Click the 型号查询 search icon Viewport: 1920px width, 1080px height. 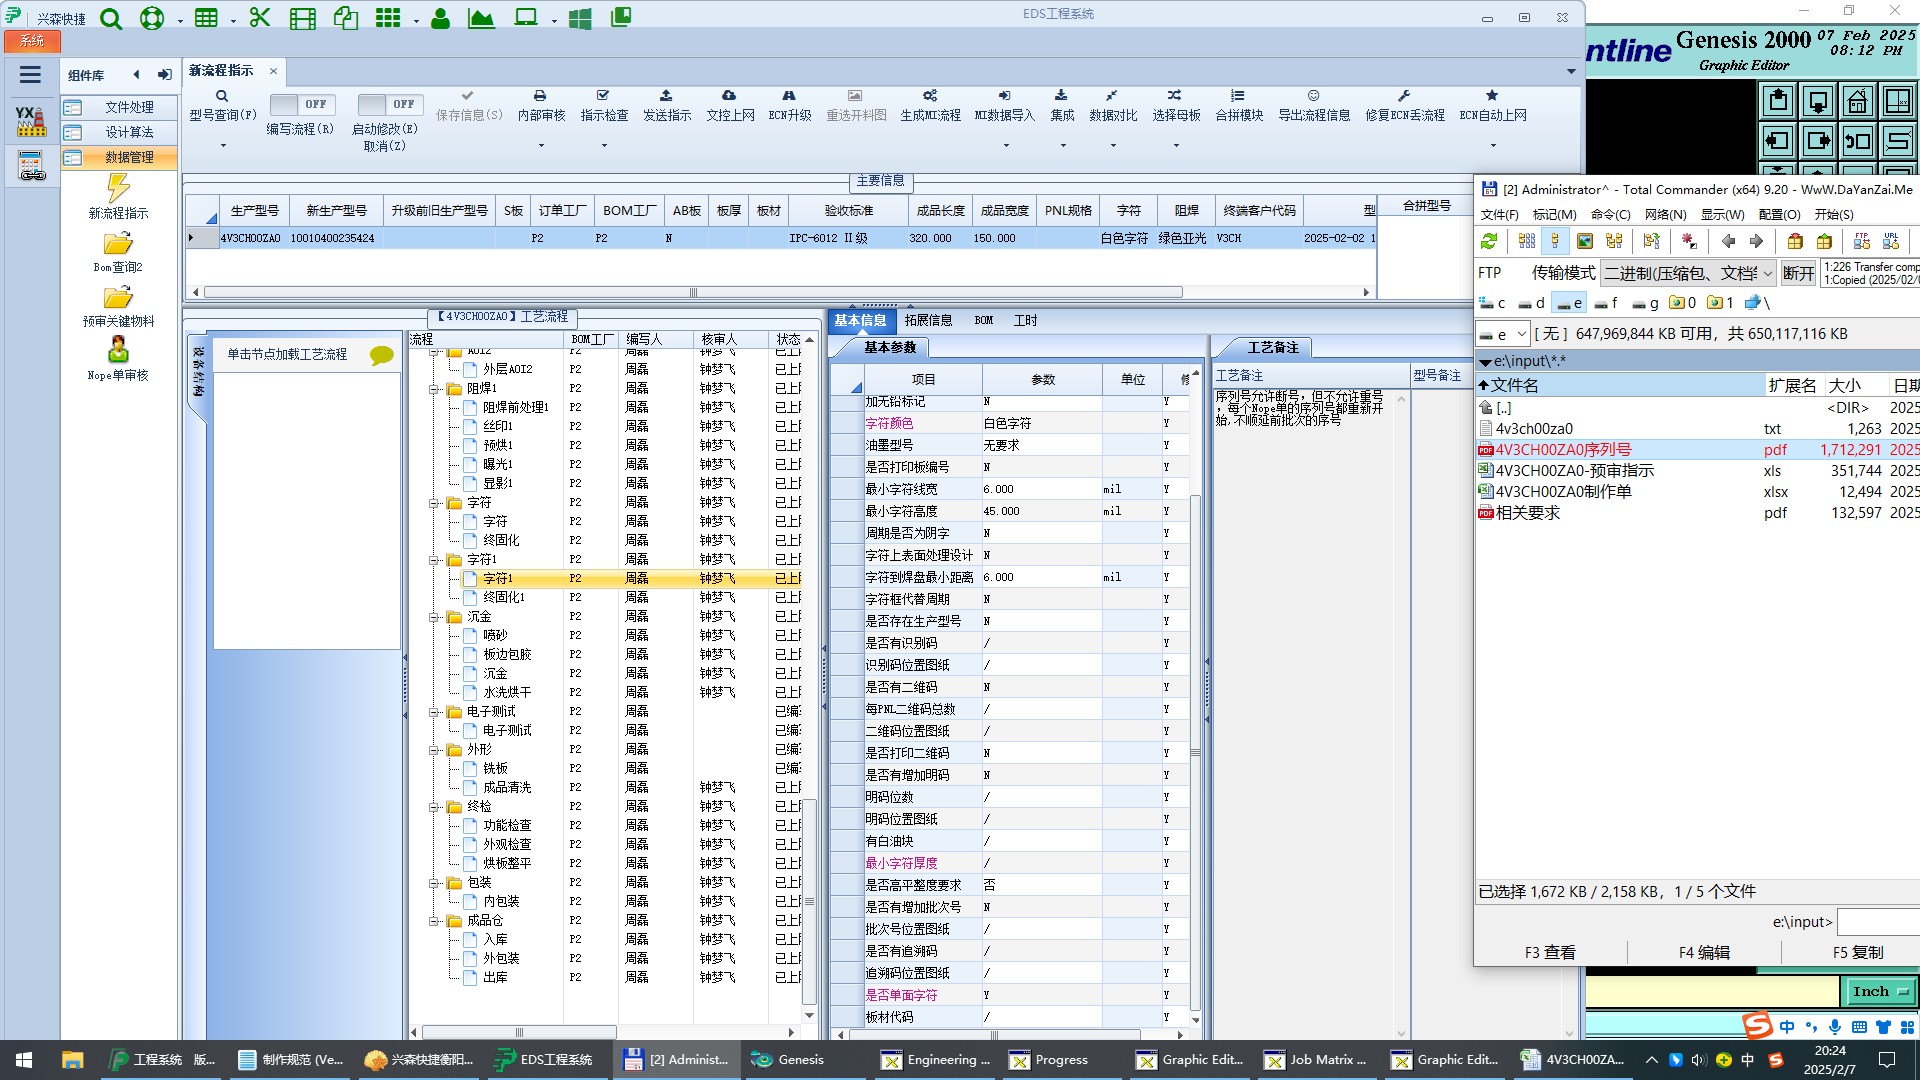[222, 96]
